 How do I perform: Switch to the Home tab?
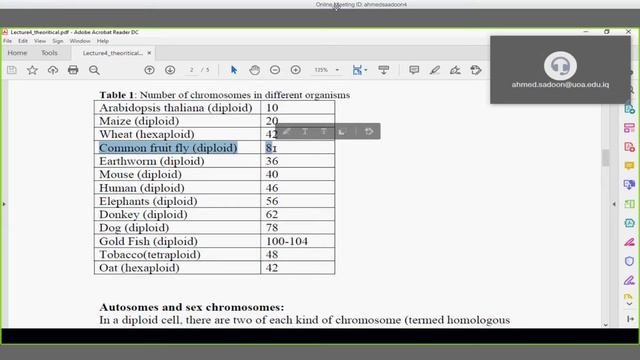point(17,53)
